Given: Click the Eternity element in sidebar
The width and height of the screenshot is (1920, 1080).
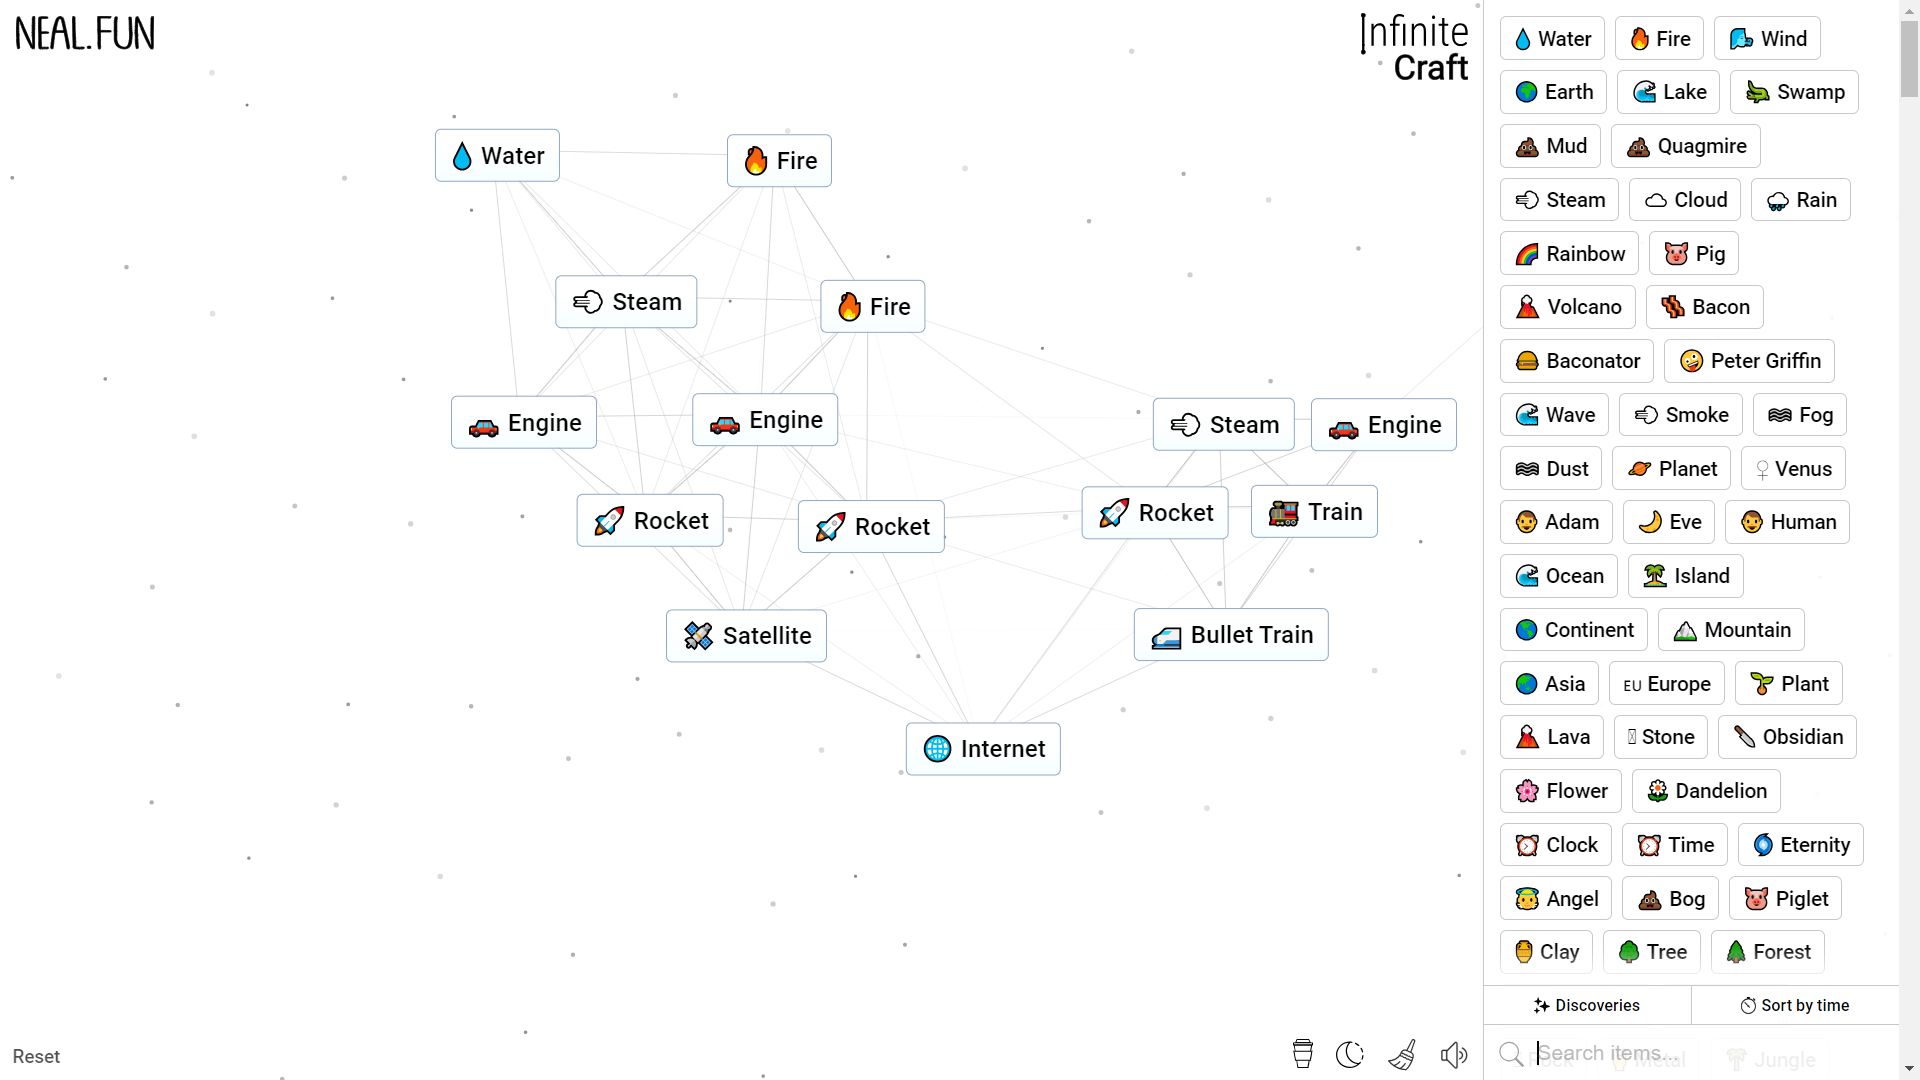Looking at the screenshot, I should pyautogui.click(x=1800, y=844).
